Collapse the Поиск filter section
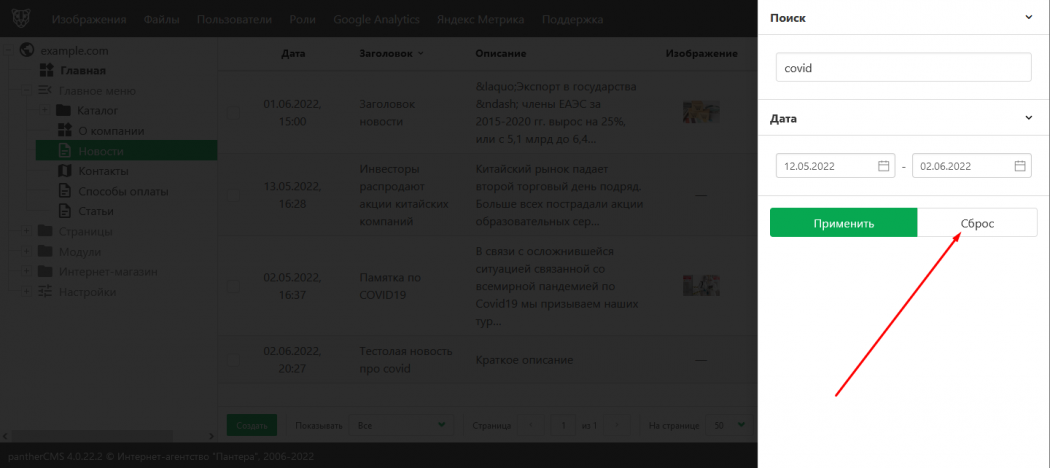The width and height of the screenshot is (1050, 468). [x=1028, y=18]
